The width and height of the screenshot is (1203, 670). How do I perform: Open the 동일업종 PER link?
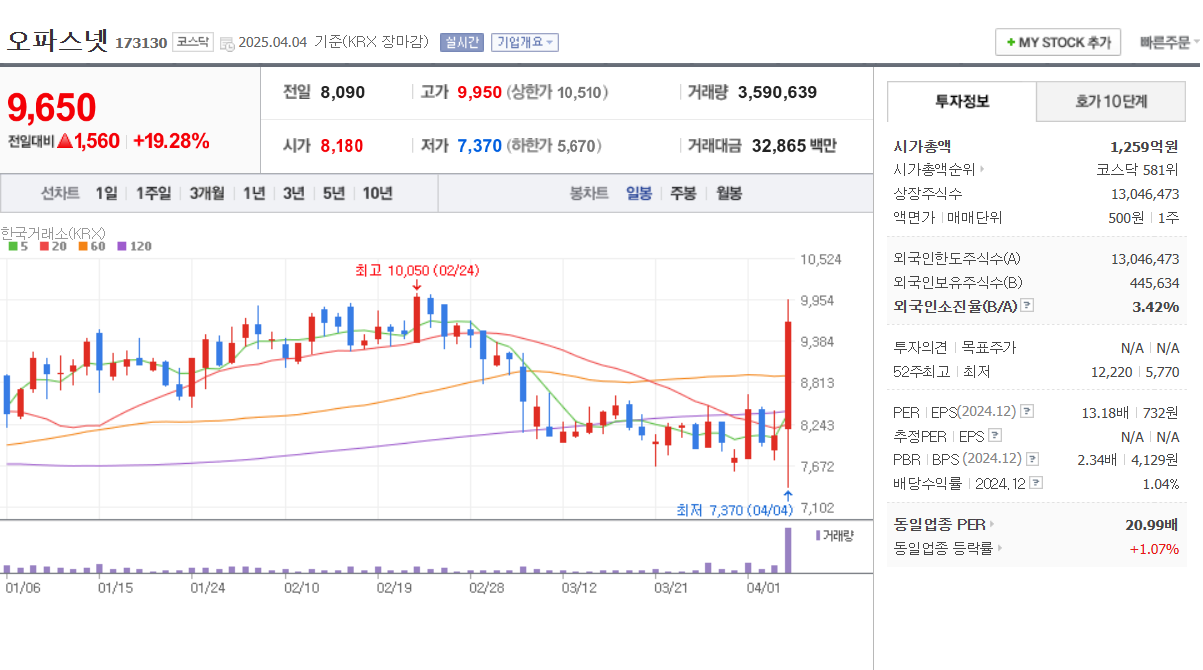939,524
